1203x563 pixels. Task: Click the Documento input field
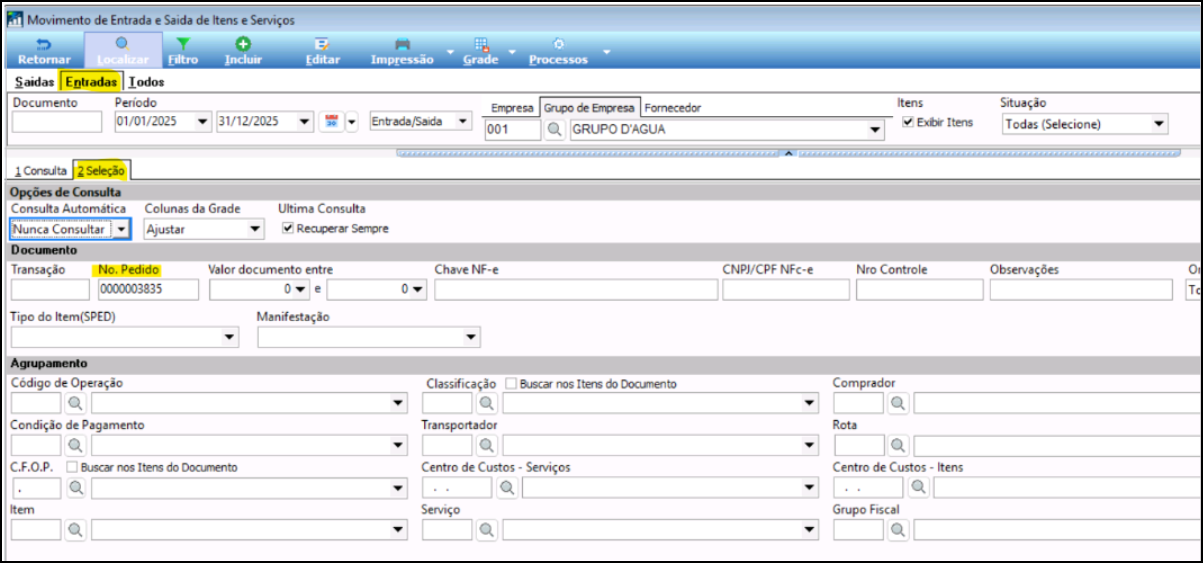click(x=57, y=122)
